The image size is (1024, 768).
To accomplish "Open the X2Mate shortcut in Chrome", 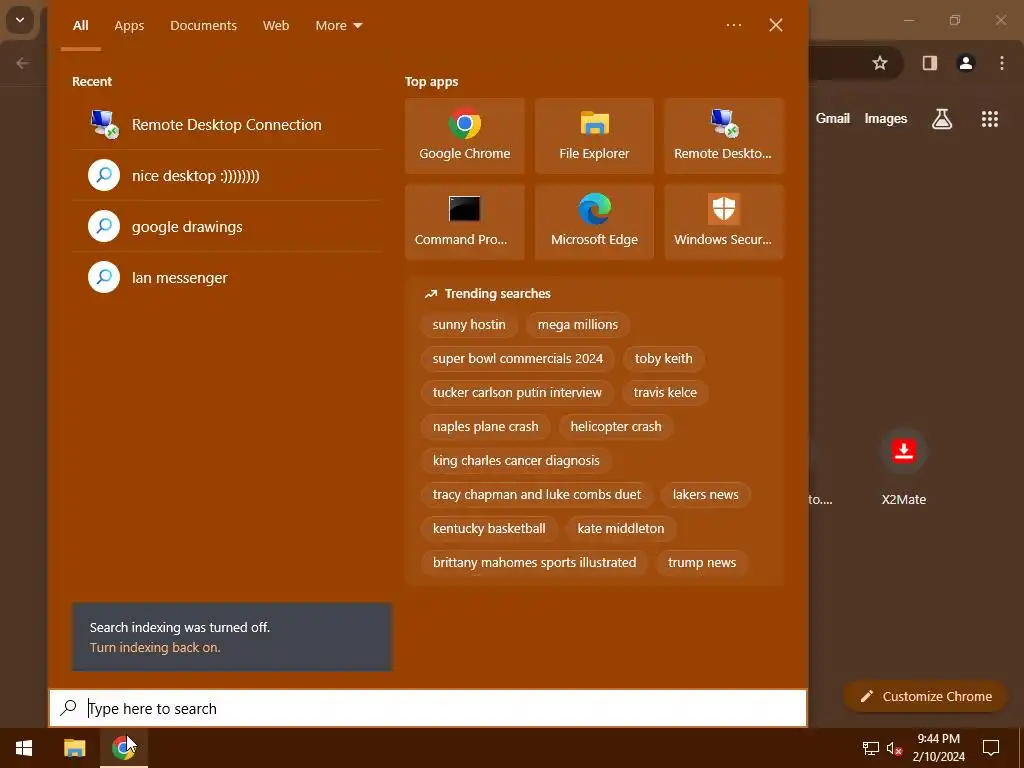I will click(x=904, y=466).
